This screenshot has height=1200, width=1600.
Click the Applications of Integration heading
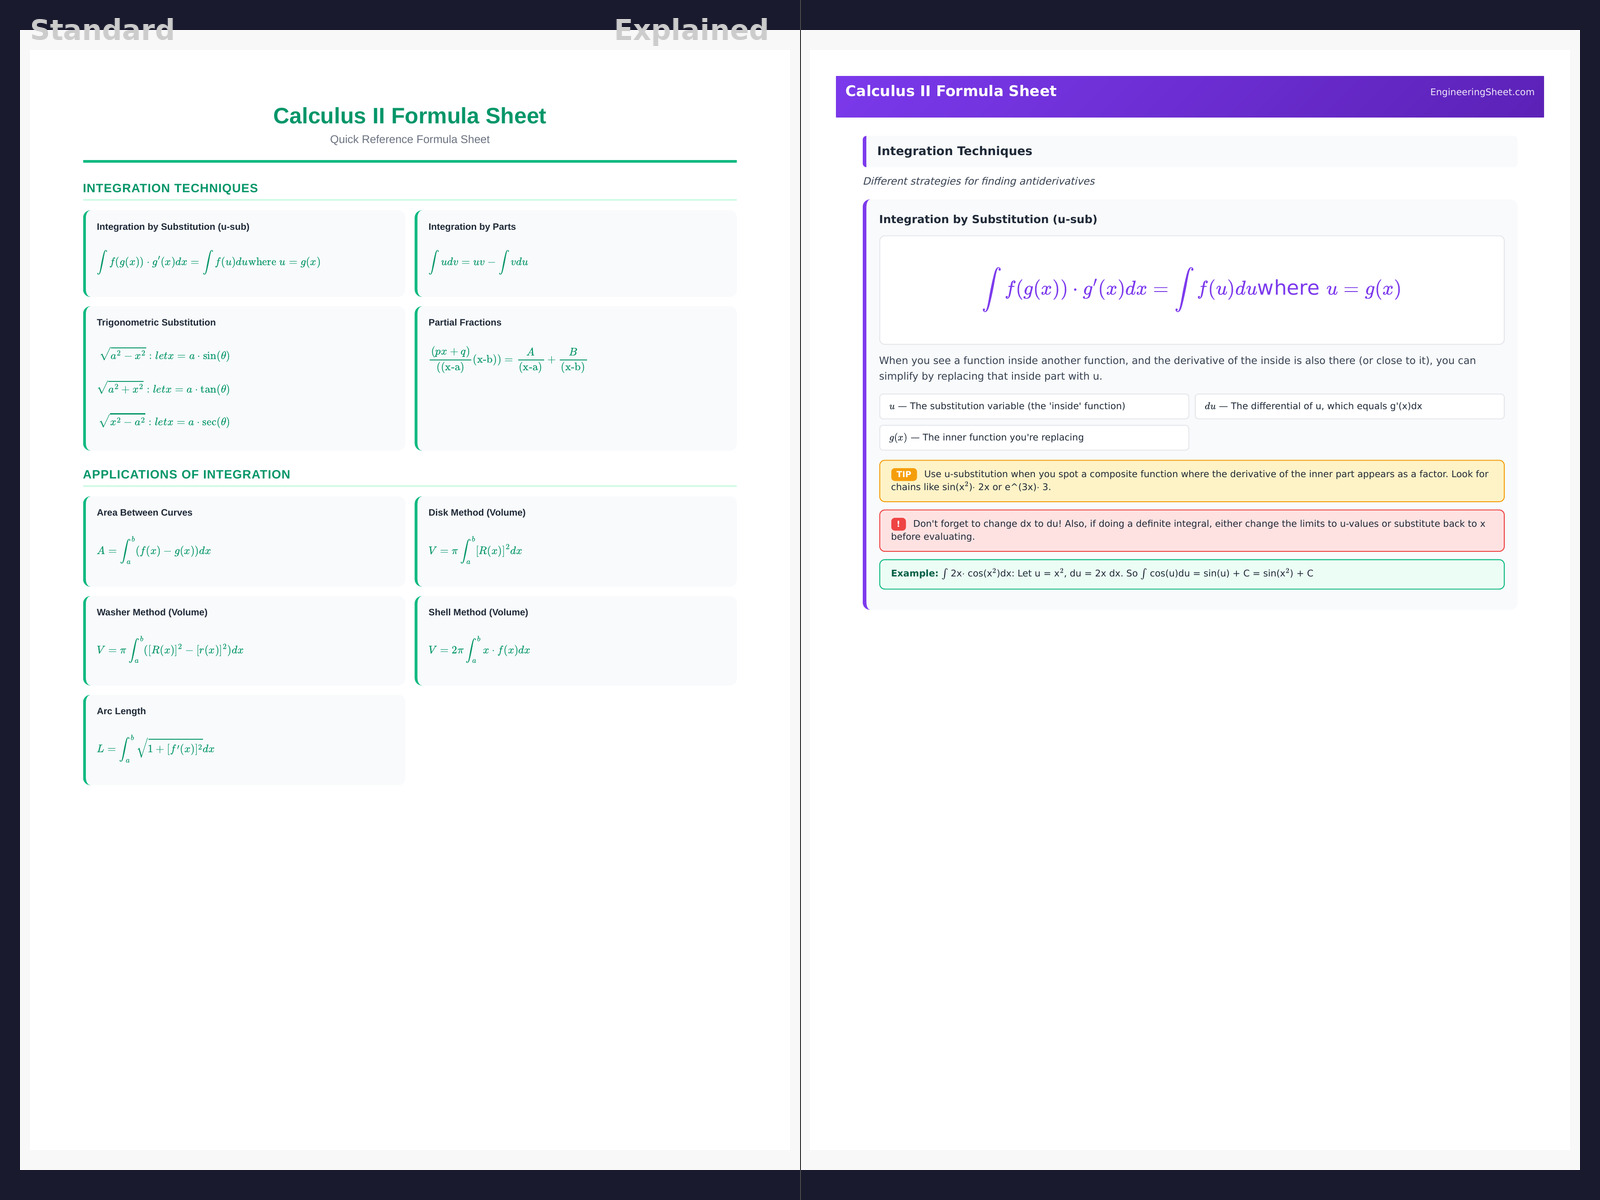[x=187, y=475]
